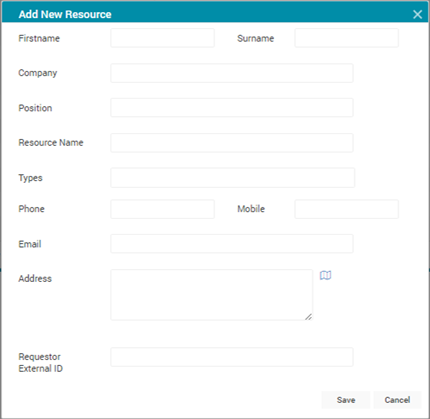This screenshot has width=430, height=419.
Task: Focus the Surname input field
Action: 347,38
